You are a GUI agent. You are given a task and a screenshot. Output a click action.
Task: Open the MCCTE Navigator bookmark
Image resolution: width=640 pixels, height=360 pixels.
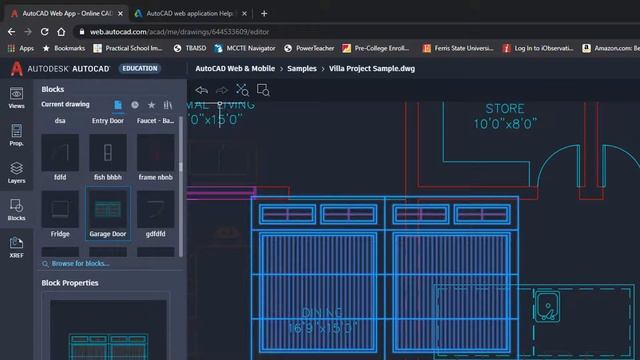[245, 48]
